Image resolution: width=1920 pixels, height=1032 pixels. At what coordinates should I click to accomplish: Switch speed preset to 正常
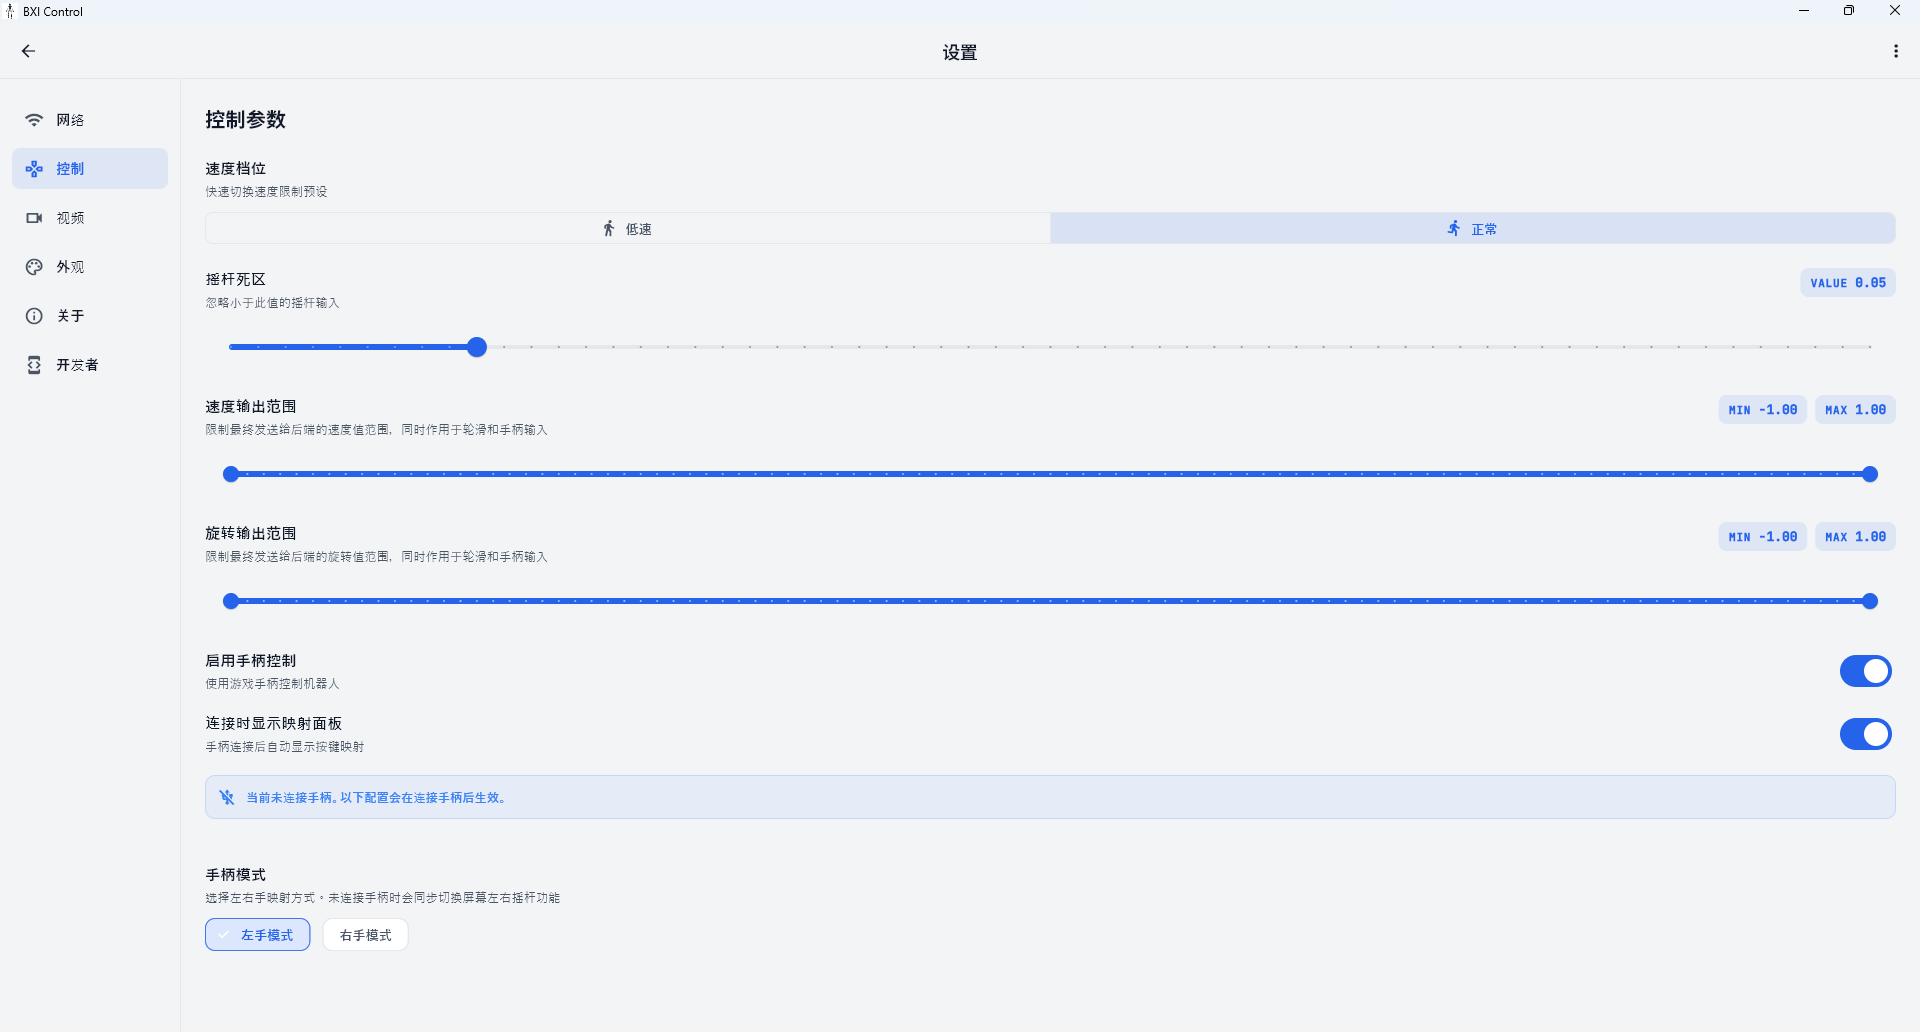coord(1472,229)
